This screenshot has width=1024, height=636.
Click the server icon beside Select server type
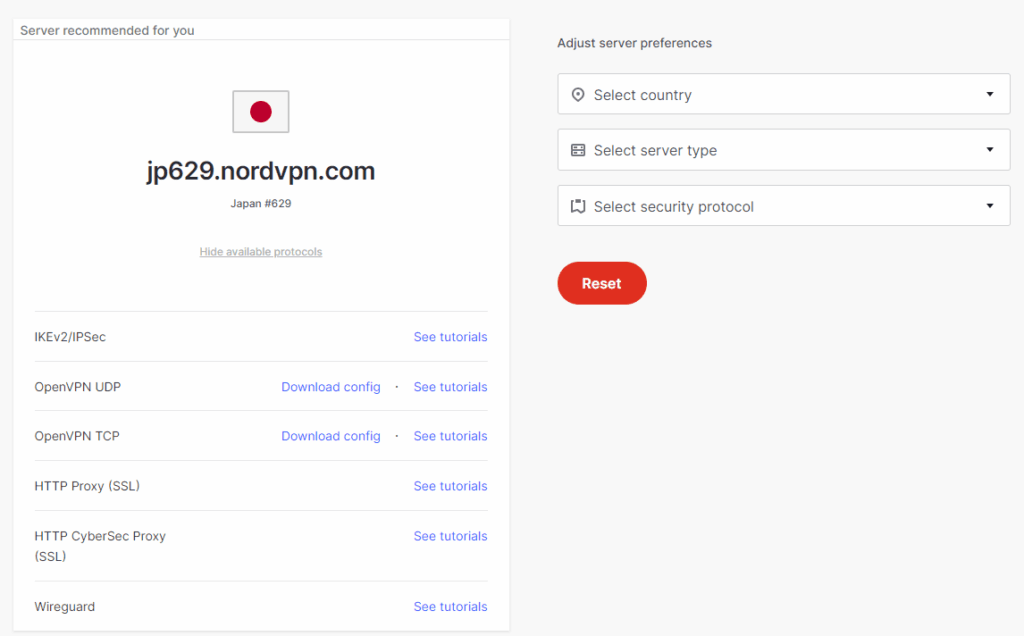577,150
